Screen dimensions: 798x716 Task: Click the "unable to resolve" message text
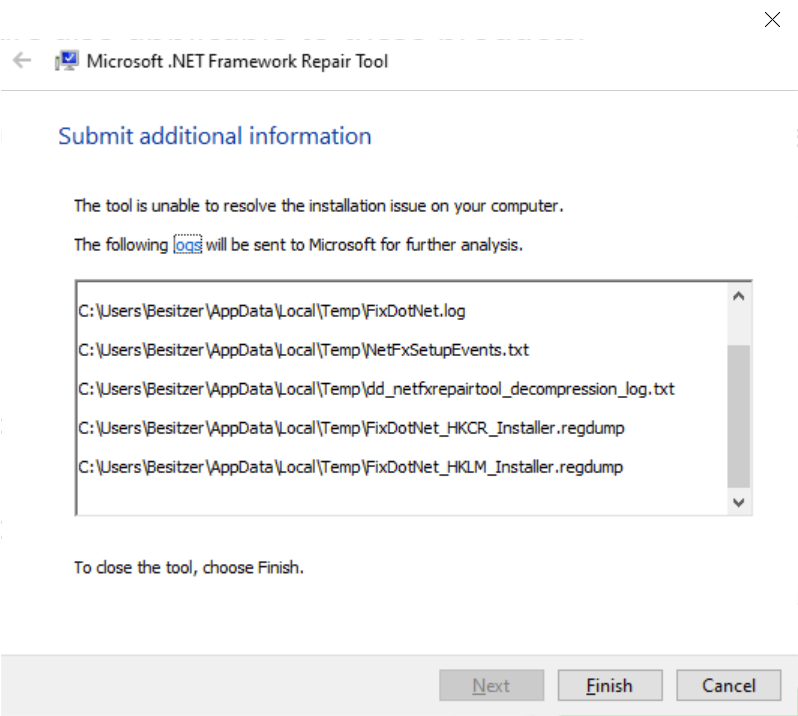click(x=319, y=207)
